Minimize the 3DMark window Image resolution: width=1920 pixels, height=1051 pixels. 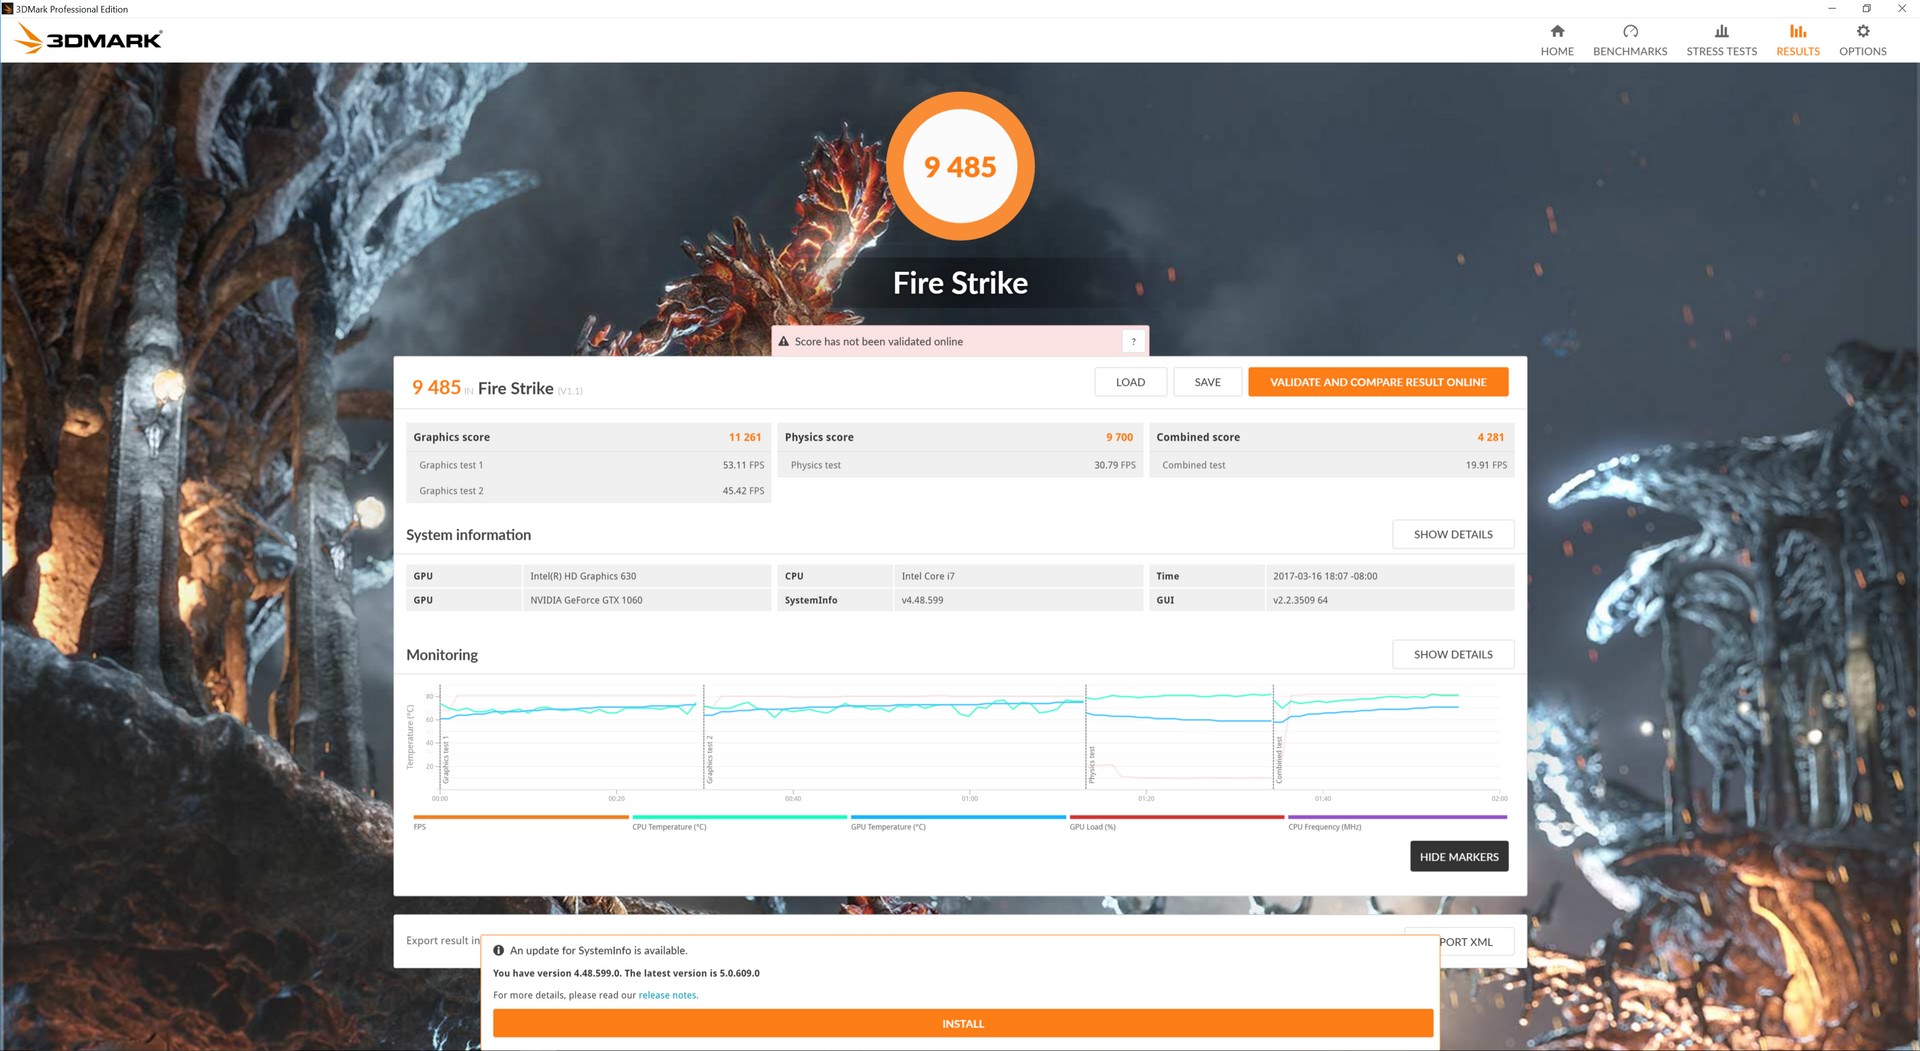point(1832,9)
